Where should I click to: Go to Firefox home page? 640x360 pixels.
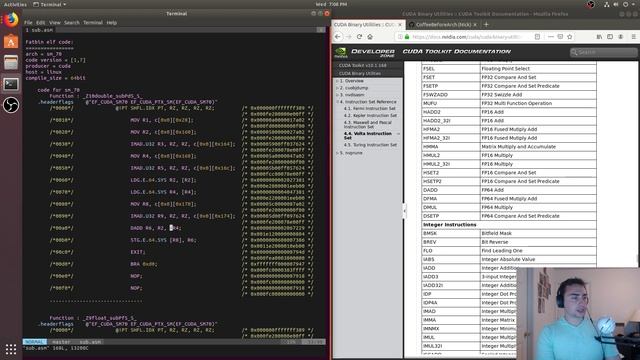point(370,37)
